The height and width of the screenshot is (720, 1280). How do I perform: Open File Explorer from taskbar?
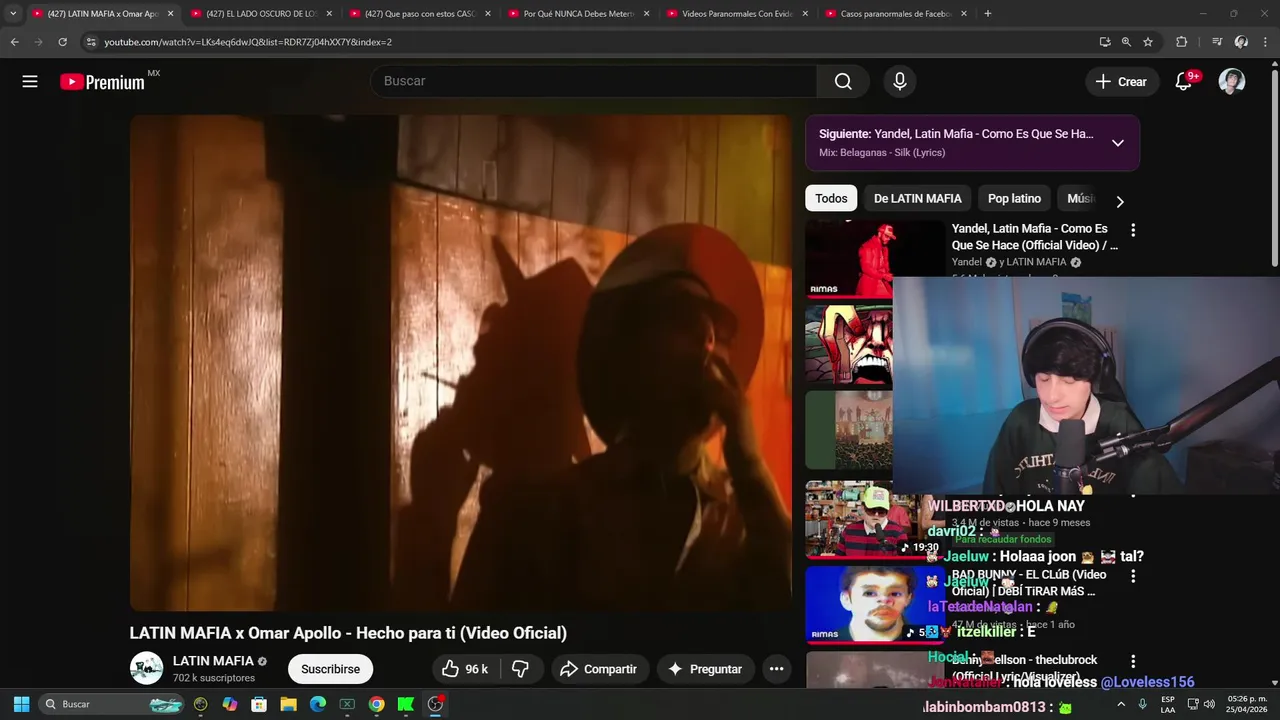pyautogui.click(x=288, y=704)
